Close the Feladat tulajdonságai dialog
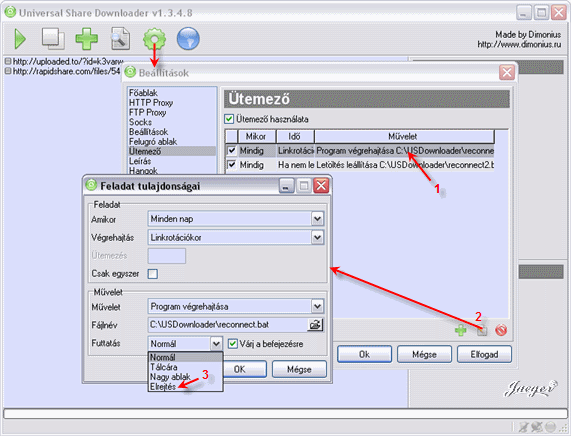This screenshot has height=436, width=571. 321,186
